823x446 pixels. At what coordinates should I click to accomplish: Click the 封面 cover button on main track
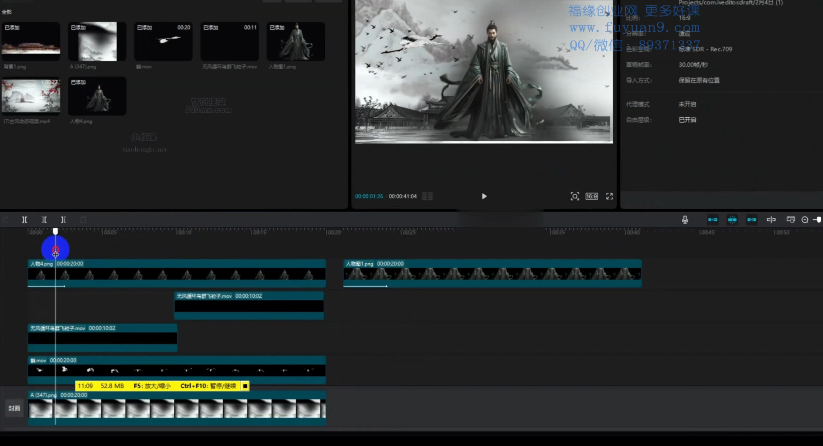point(14,408)
